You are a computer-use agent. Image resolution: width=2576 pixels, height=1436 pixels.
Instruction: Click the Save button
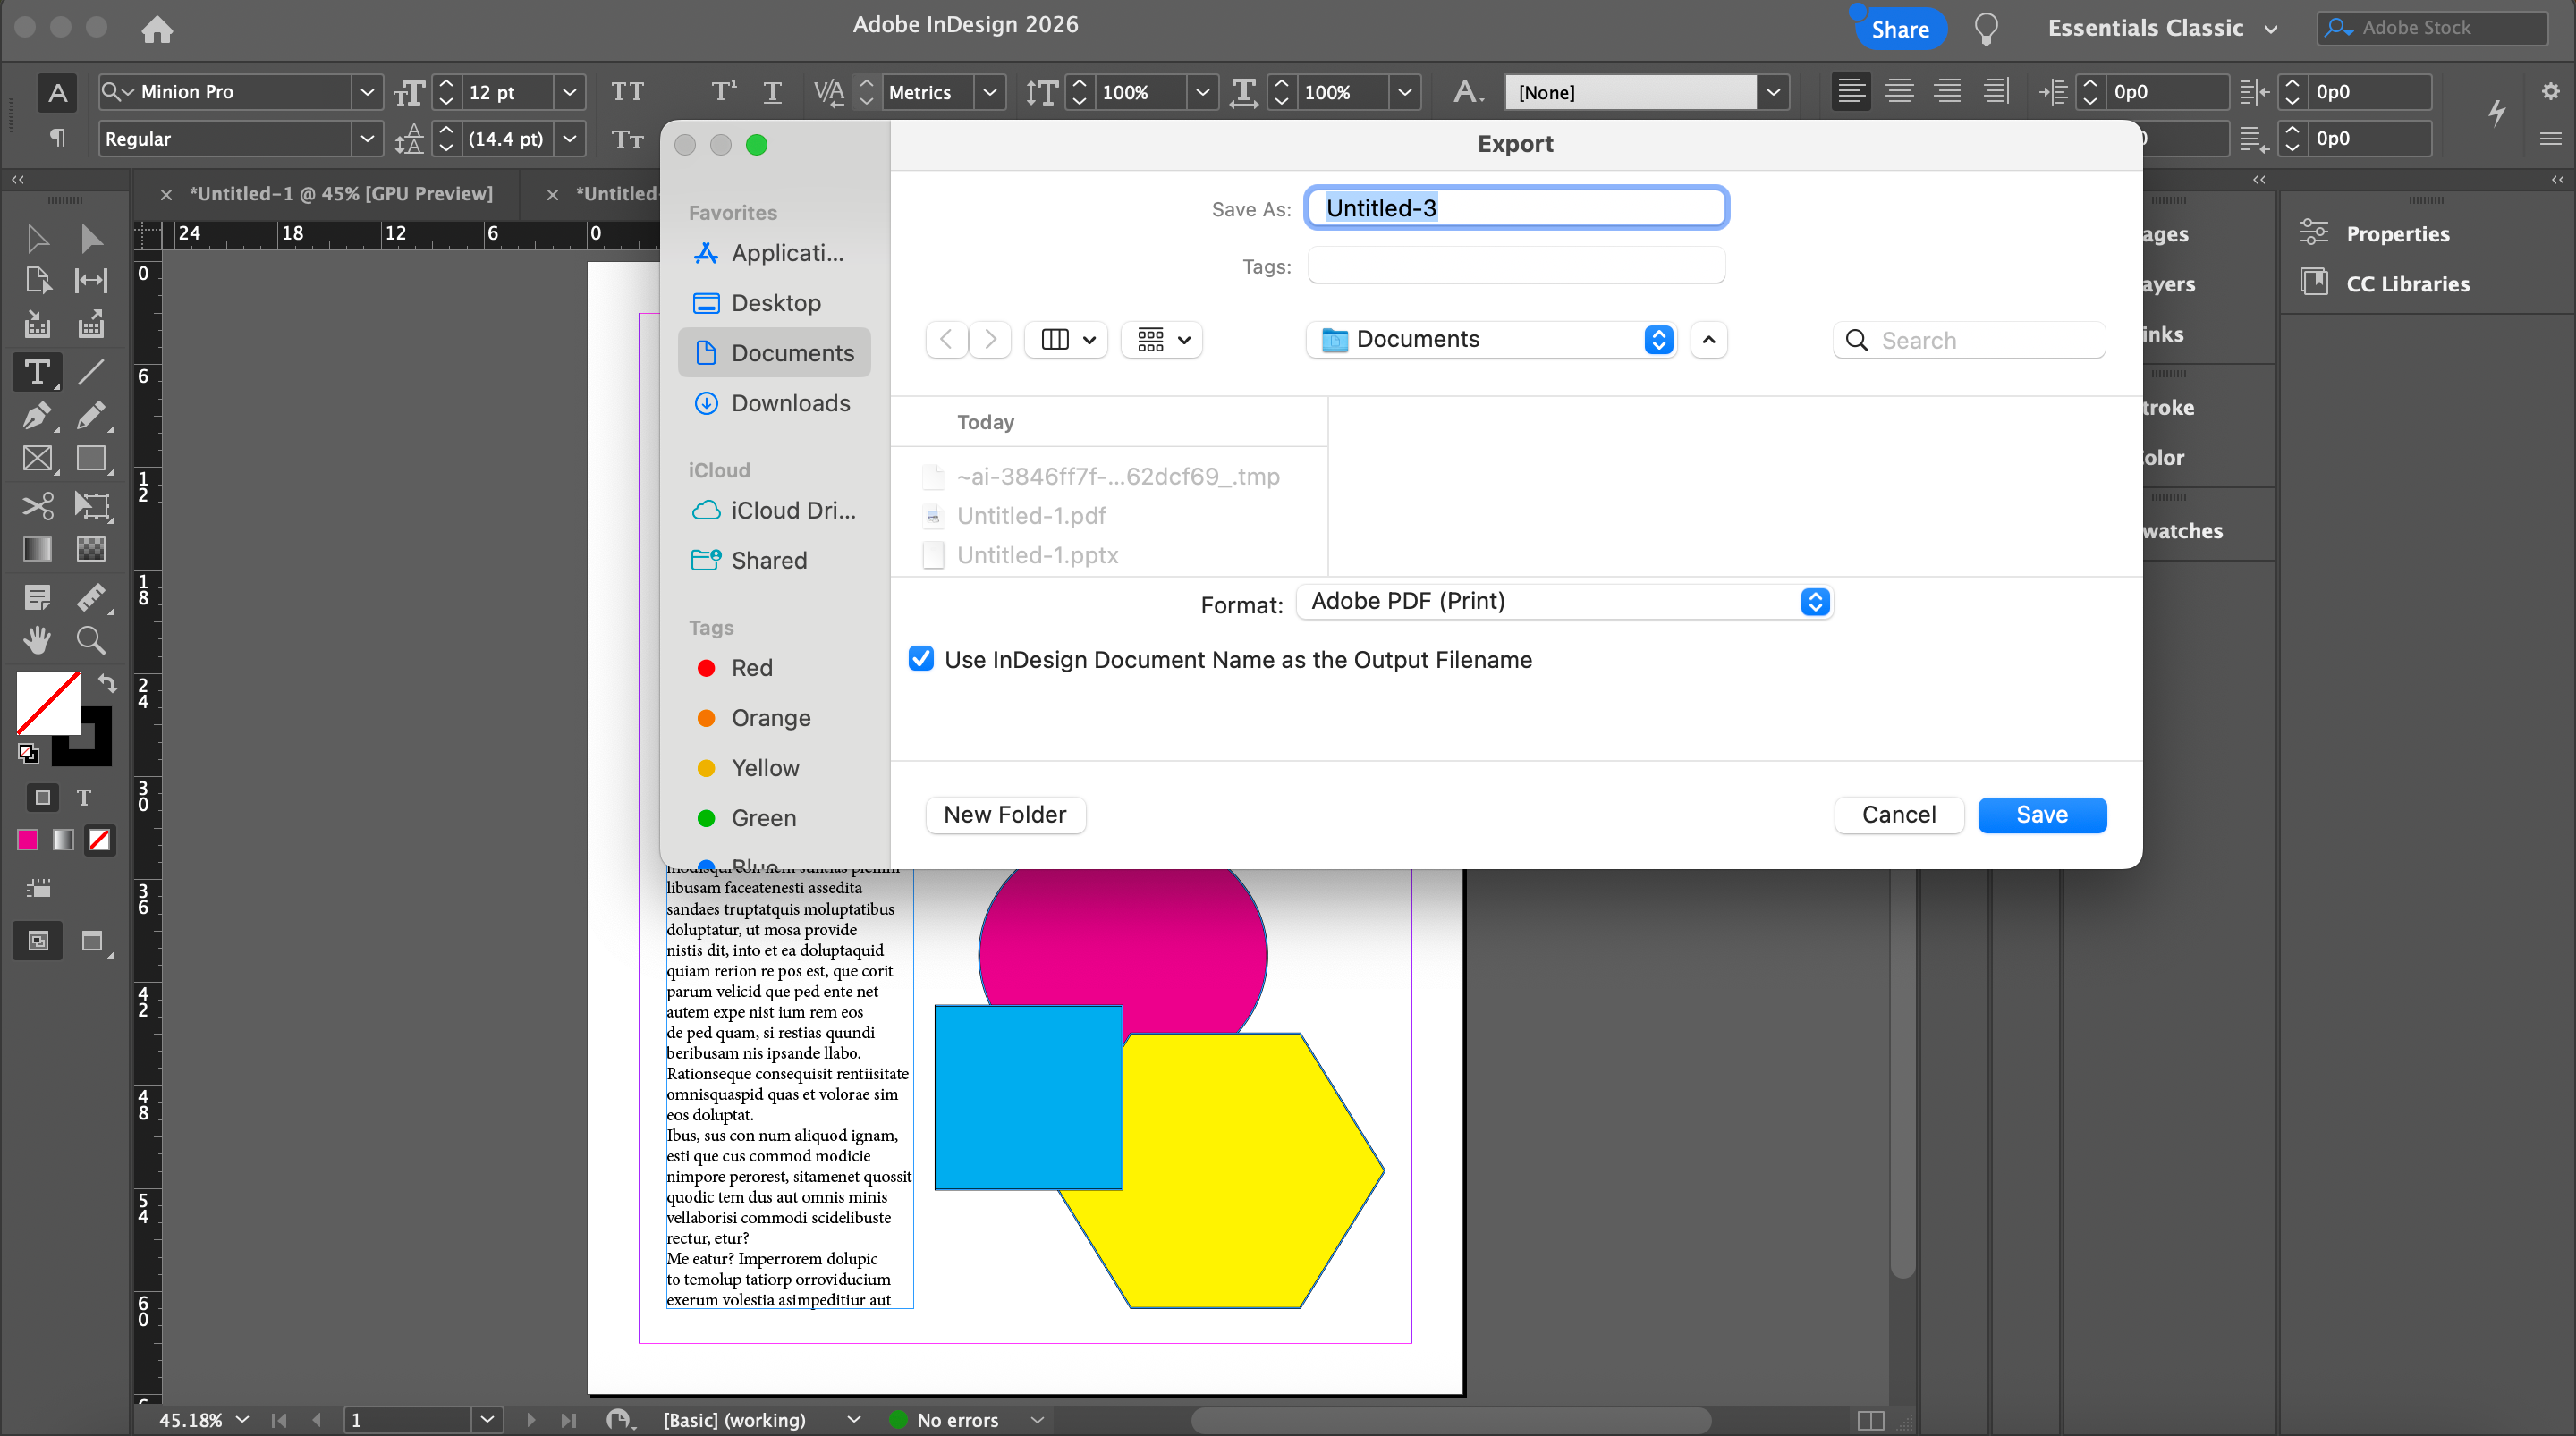2041,815
